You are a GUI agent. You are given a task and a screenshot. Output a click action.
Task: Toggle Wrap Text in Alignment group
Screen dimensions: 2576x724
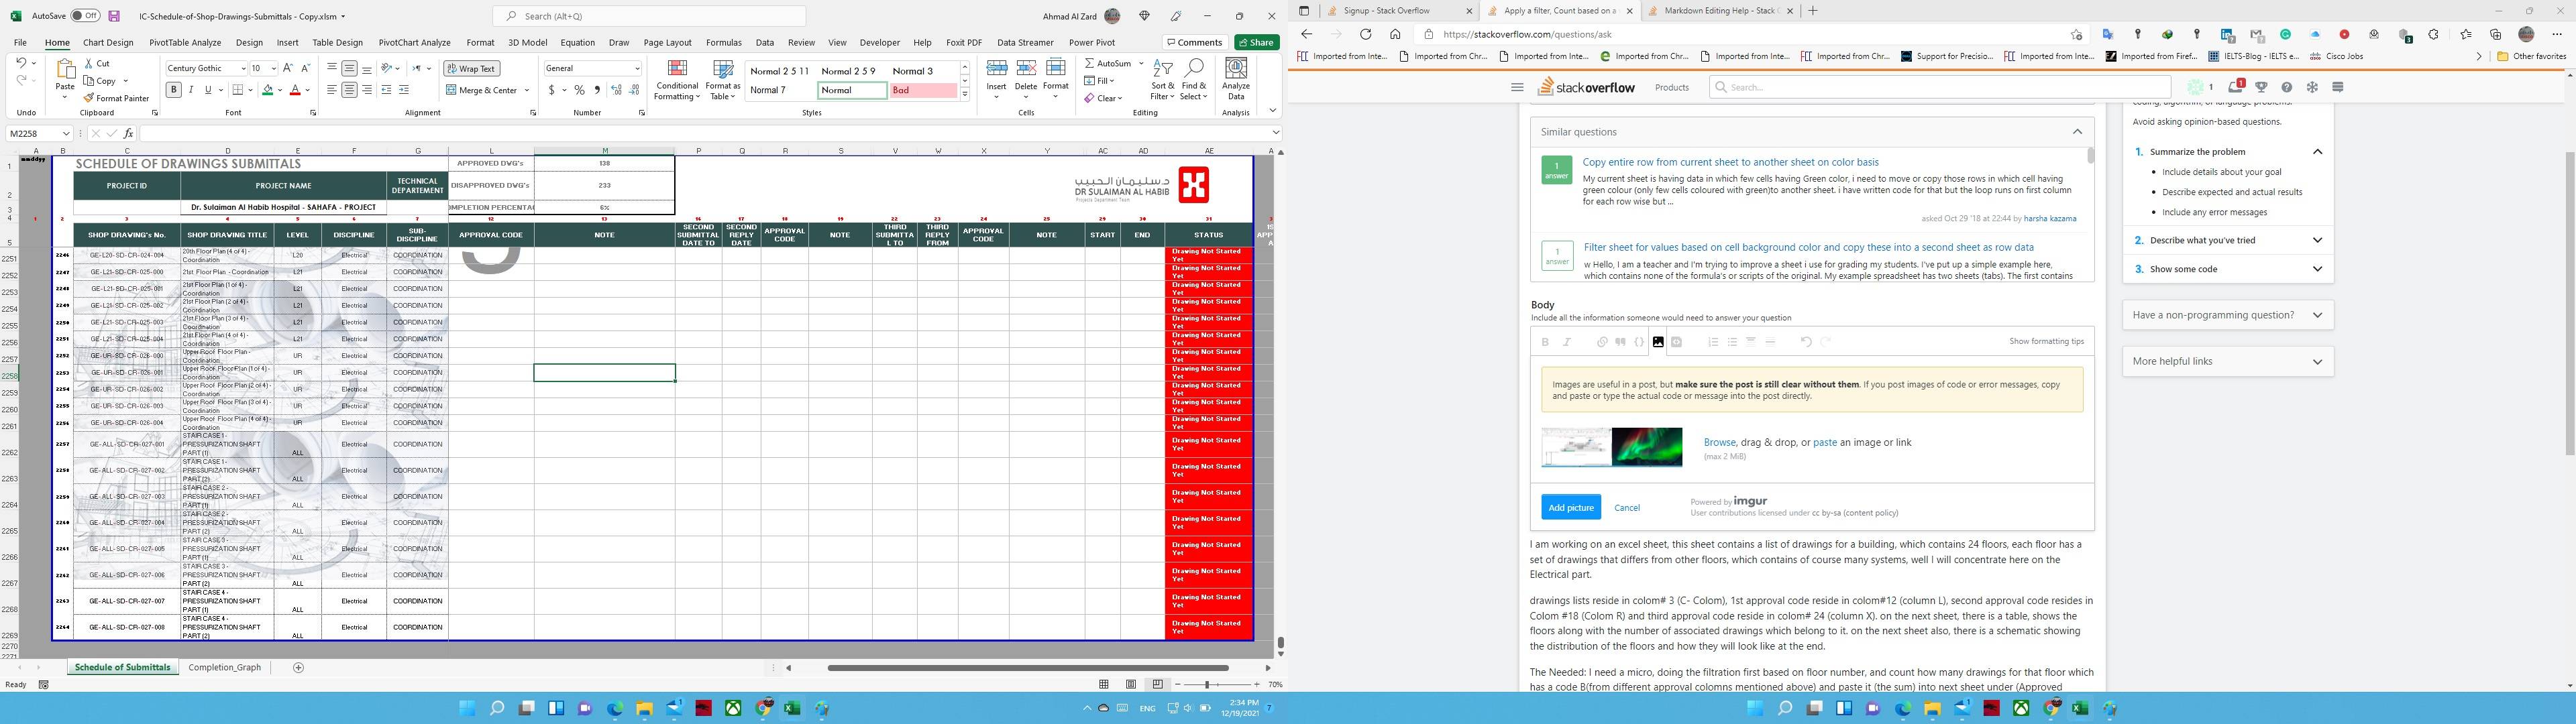point(471,69)
